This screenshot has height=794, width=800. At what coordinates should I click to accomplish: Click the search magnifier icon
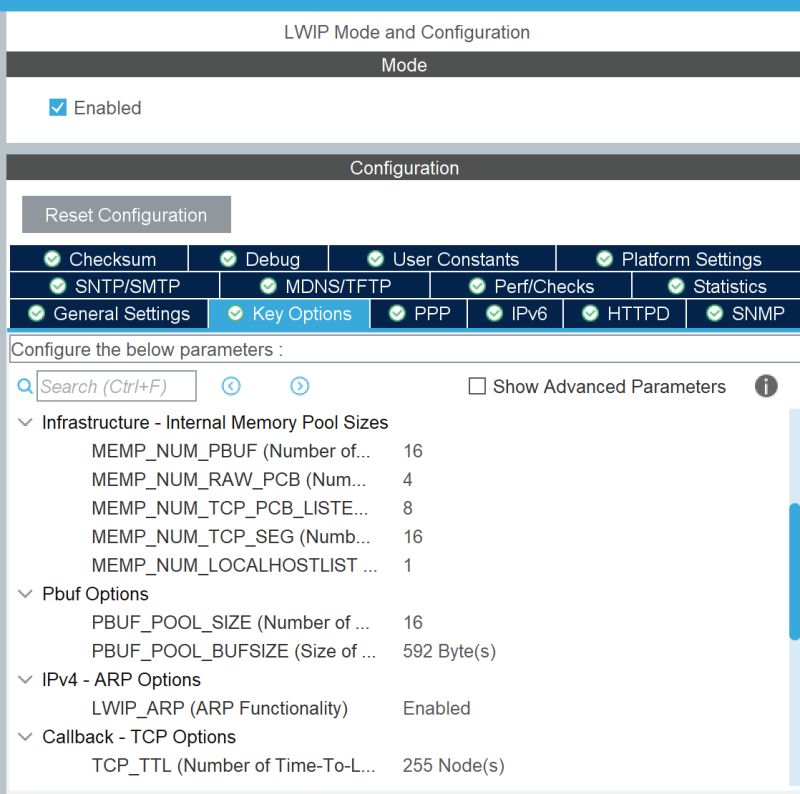pos(24,386)
